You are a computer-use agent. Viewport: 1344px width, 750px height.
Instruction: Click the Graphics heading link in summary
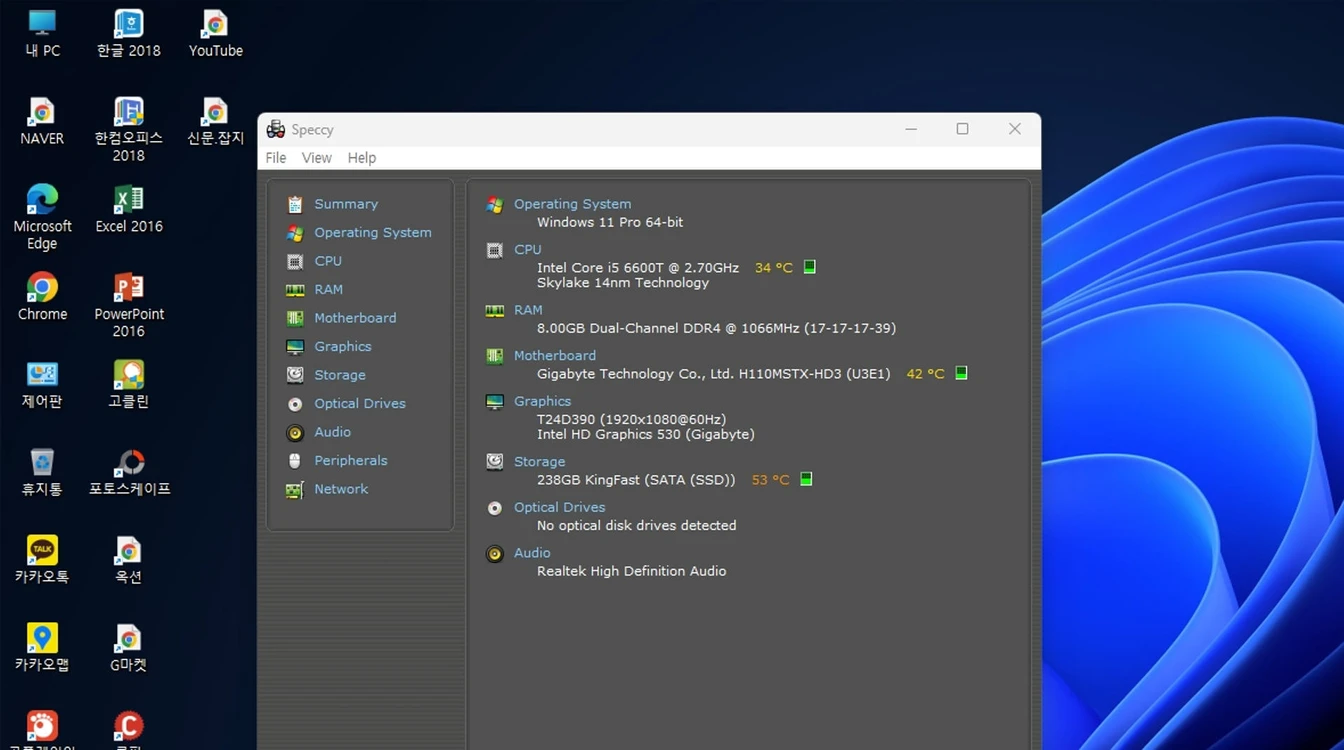click(x=543, y=401)
